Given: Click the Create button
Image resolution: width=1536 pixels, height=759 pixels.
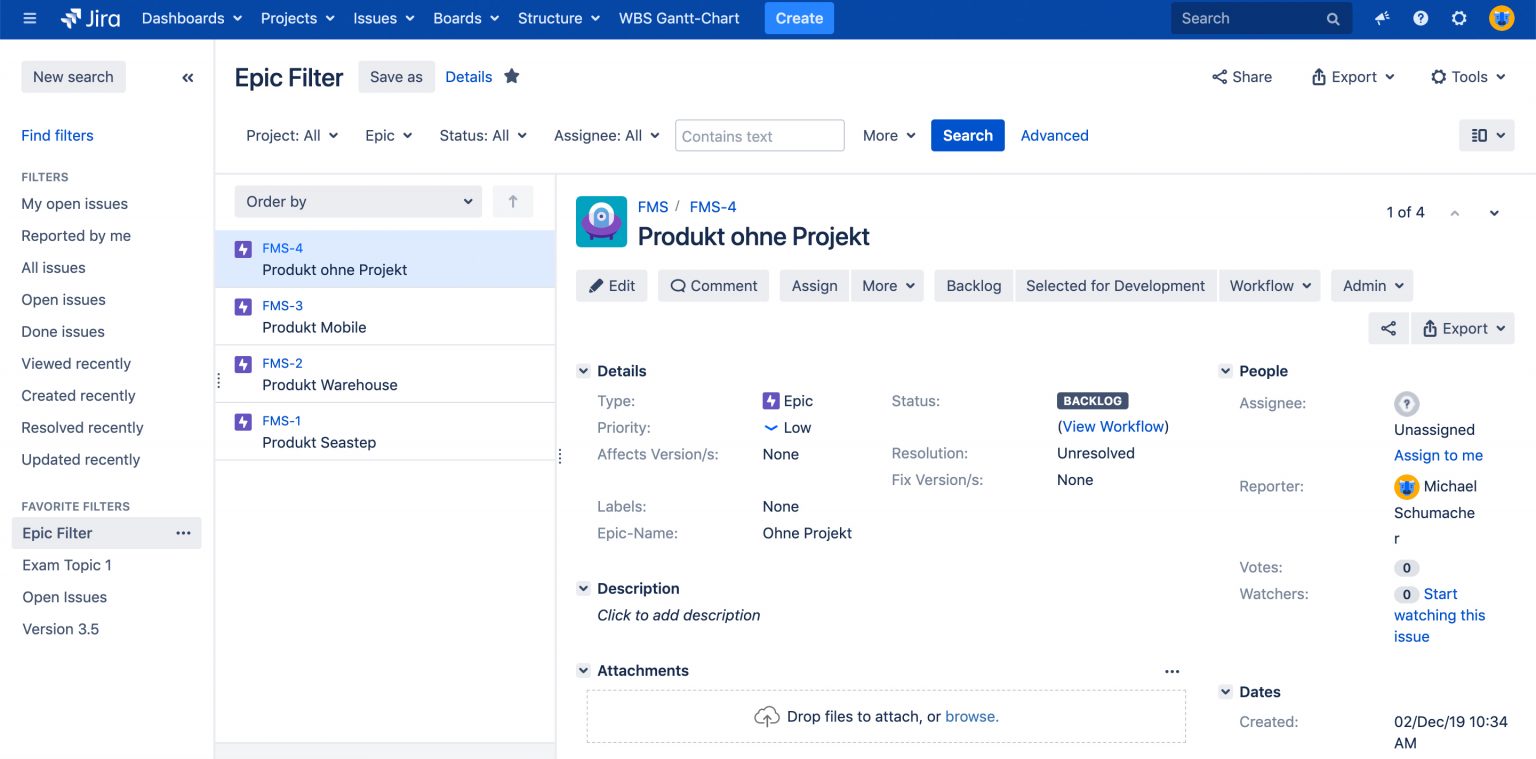Looking at the screenshot, I should coord(799,18).
